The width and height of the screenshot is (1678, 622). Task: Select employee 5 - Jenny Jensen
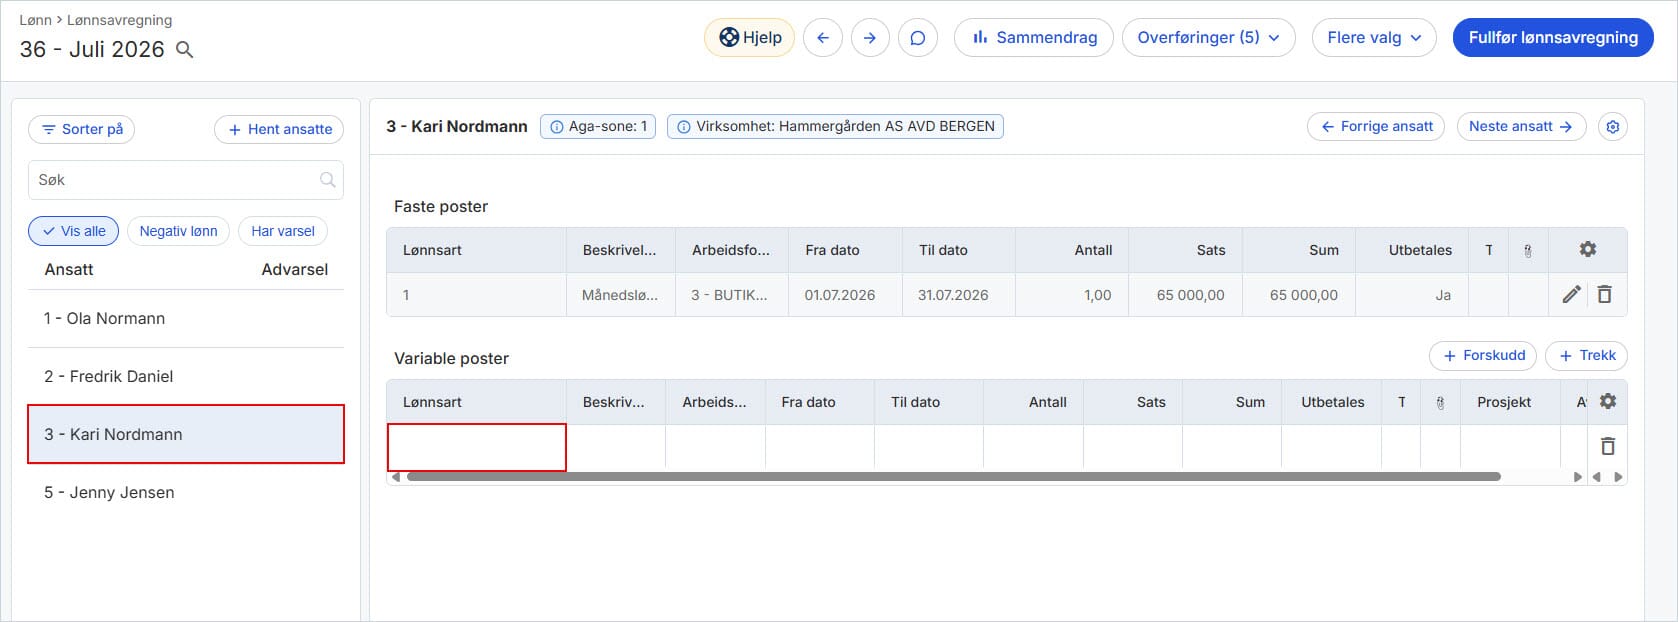[x=186, y=492]
